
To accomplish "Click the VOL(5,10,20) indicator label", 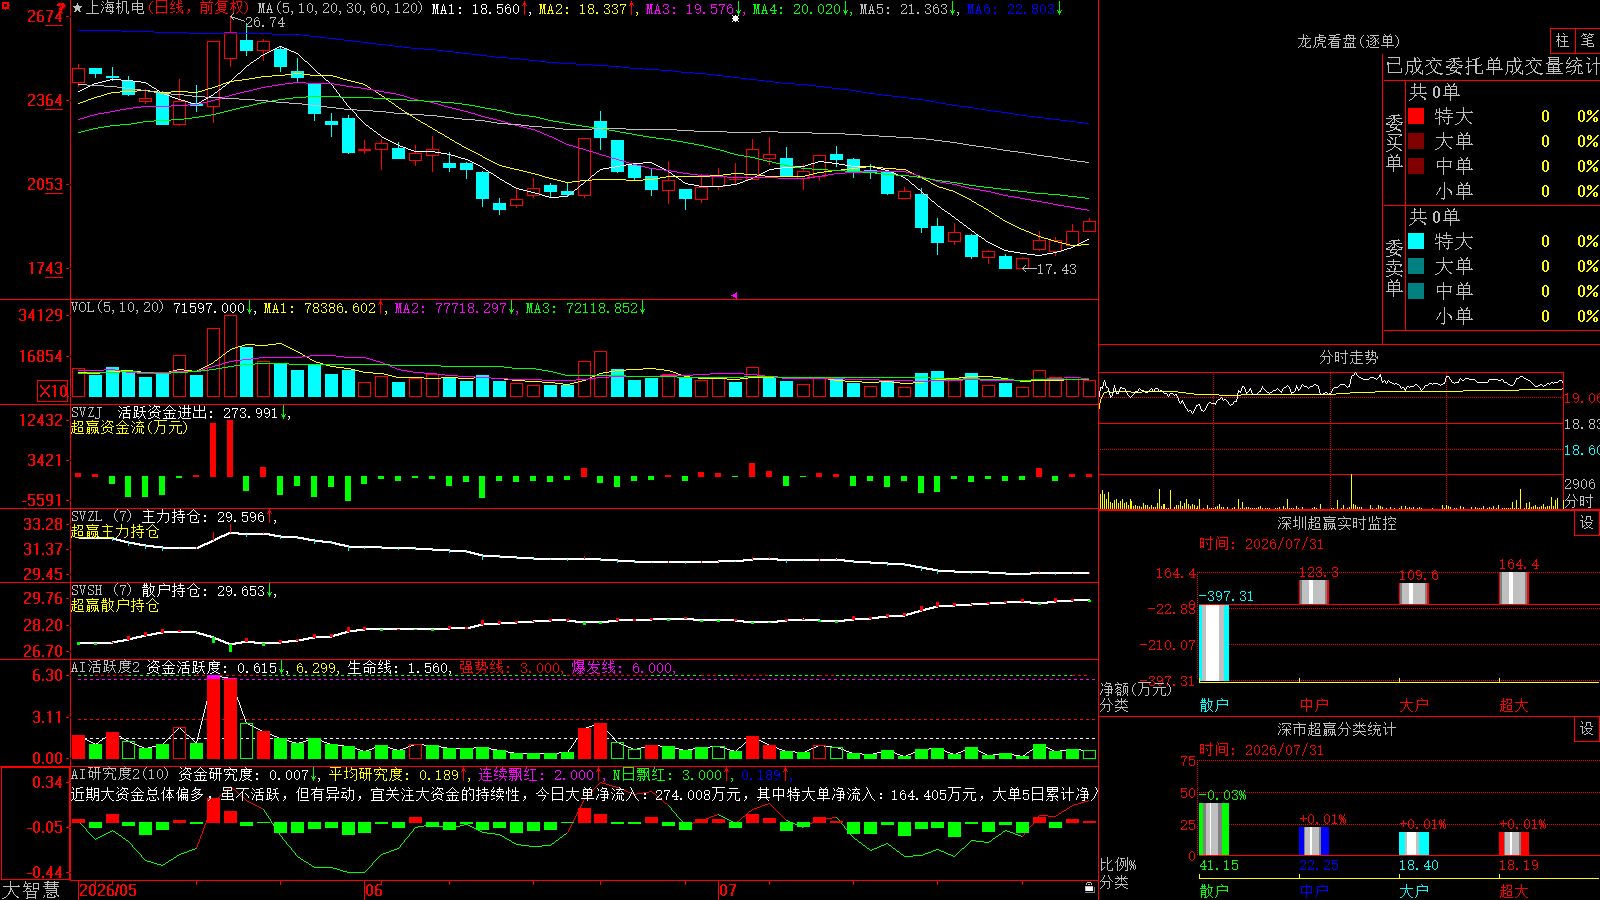I will pos(118,308).
